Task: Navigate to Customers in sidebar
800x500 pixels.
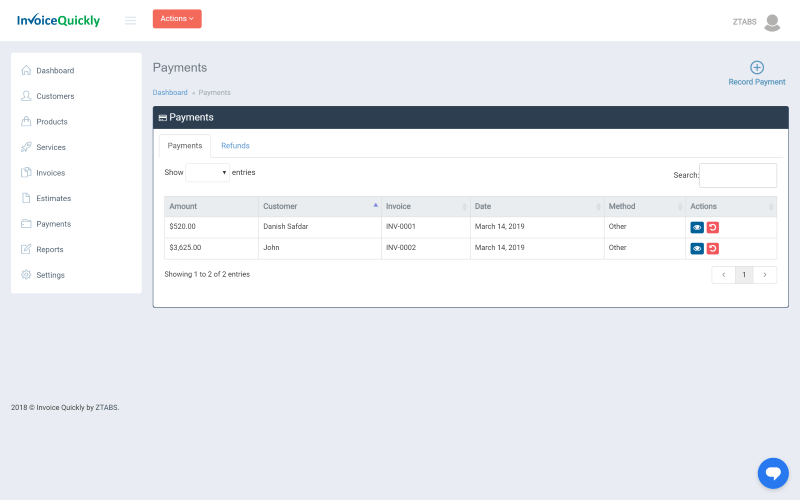Action: click(55, 96)
